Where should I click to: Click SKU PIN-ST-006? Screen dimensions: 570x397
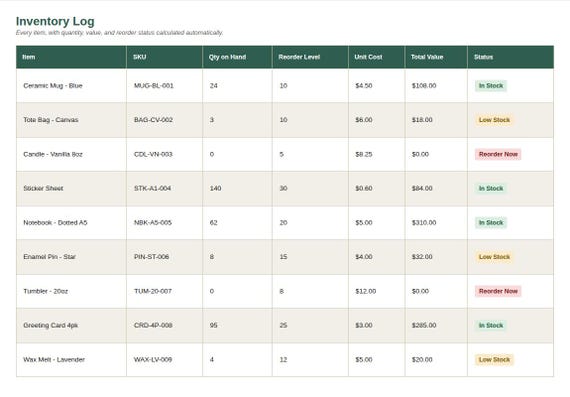tap(152, 257)
